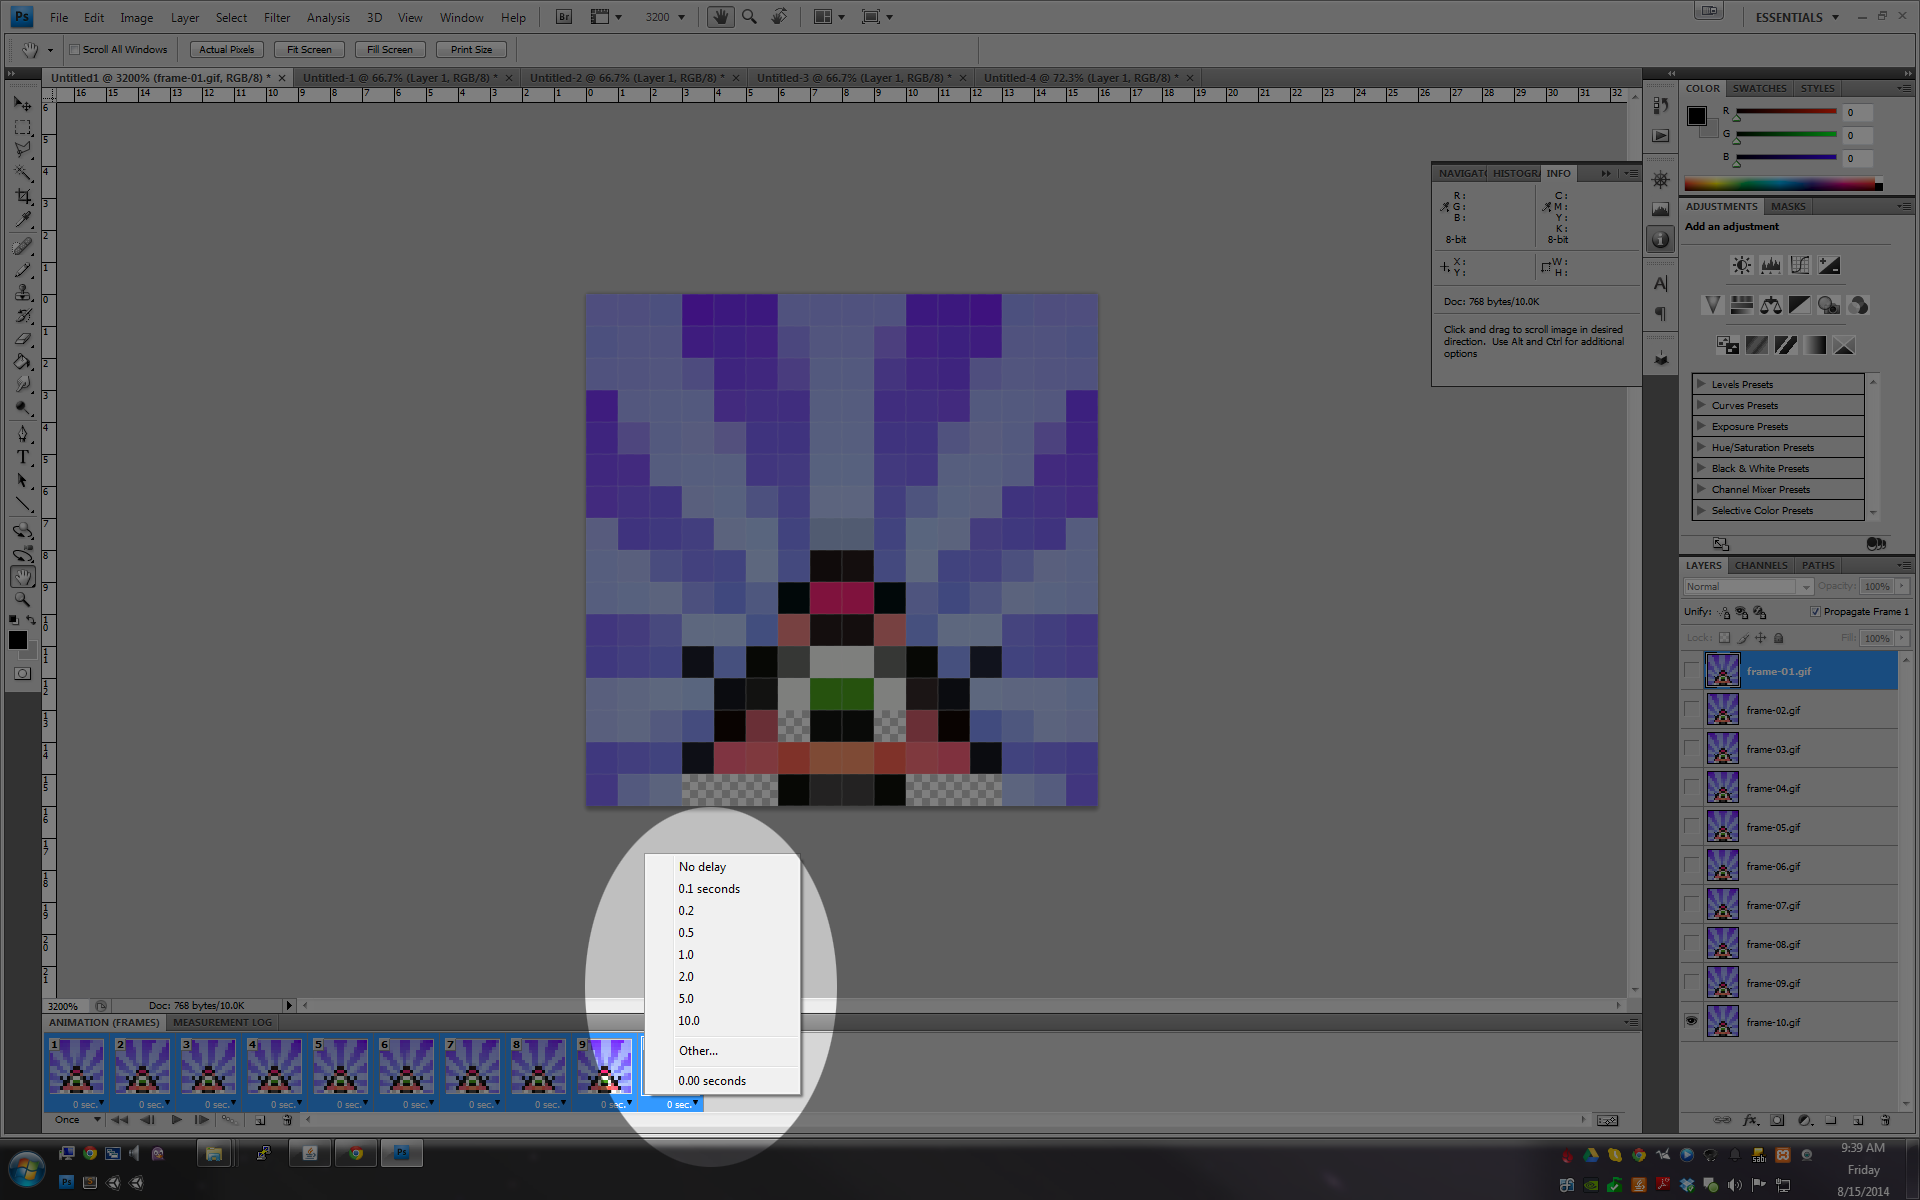This screenshot has height=1200, width=1920.
Task: Select the Pencil tool
Action: (22, 269)
